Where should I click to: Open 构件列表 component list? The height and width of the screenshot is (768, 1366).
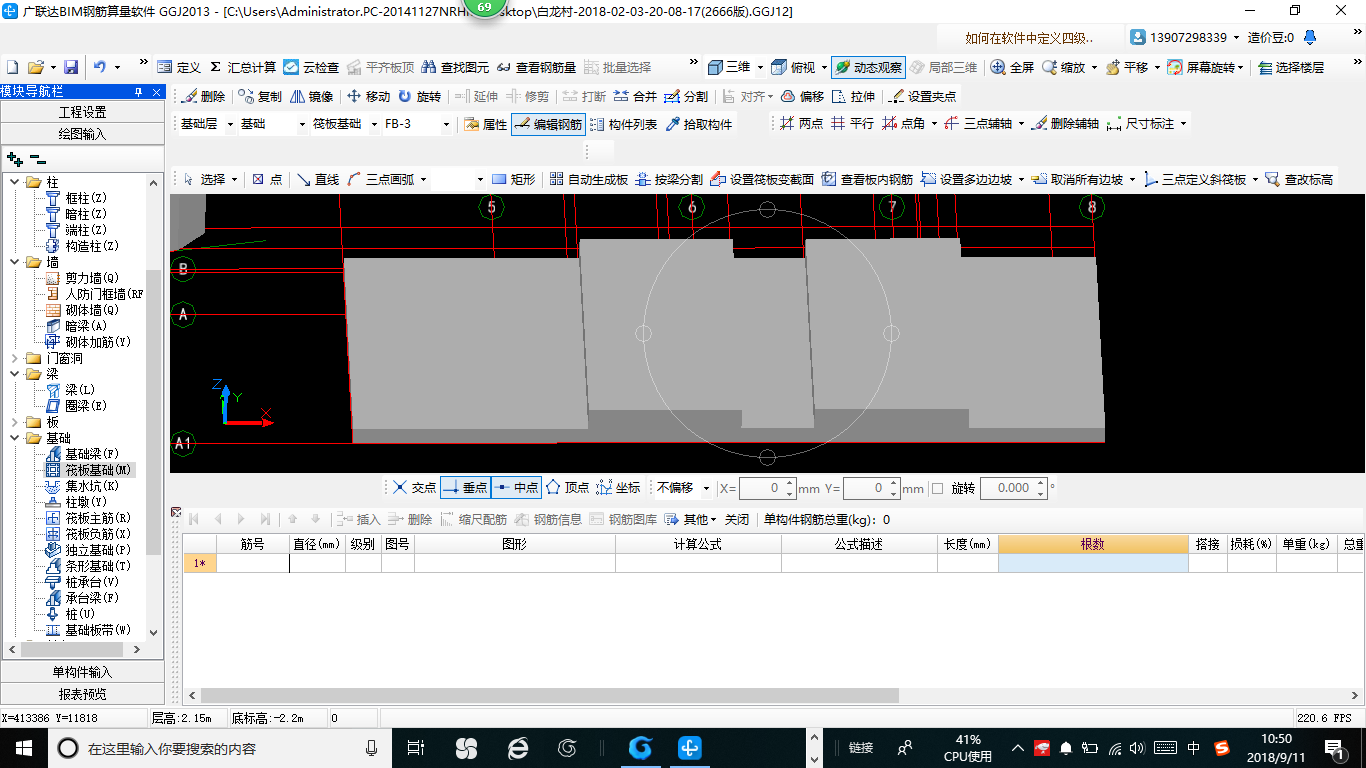click(x=623, y=124)
